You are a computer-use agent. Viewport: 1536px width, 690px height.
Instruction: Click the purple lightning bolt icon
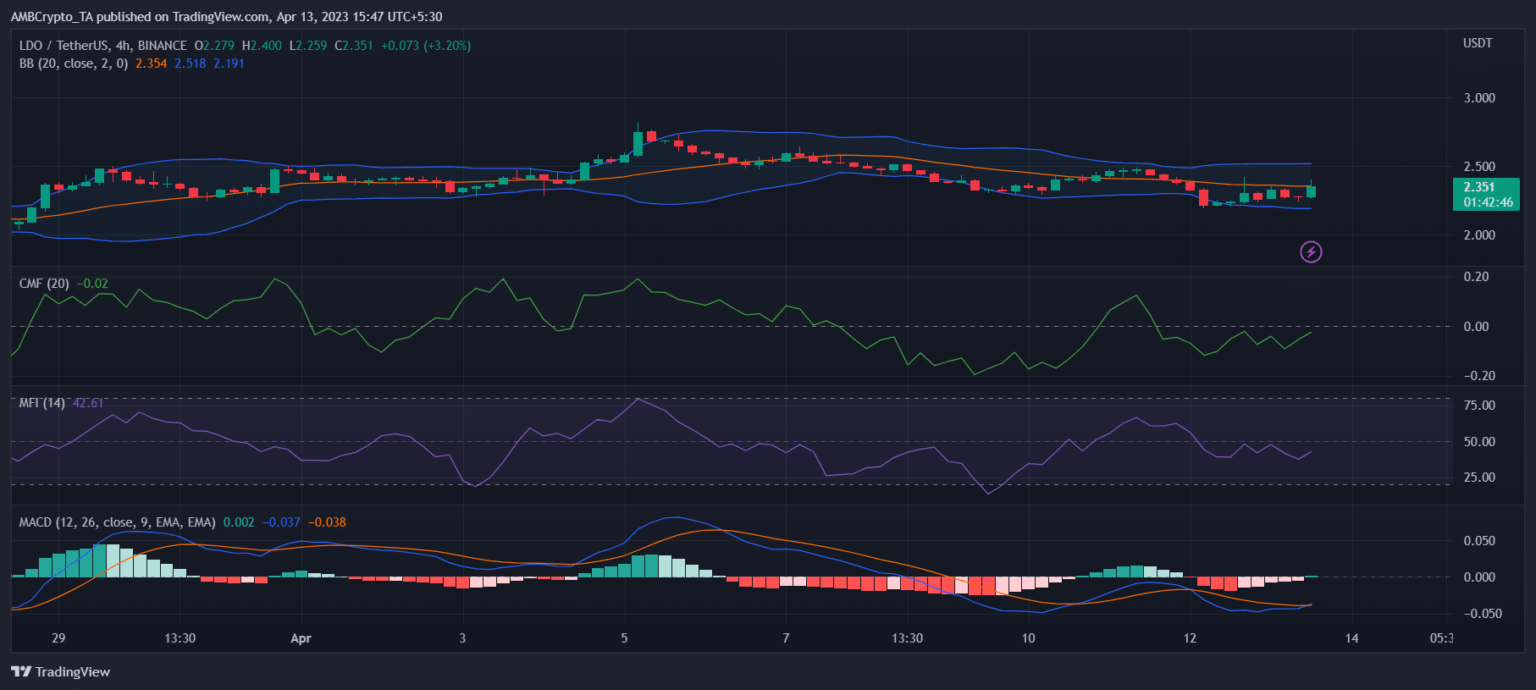click(1311, 252)
